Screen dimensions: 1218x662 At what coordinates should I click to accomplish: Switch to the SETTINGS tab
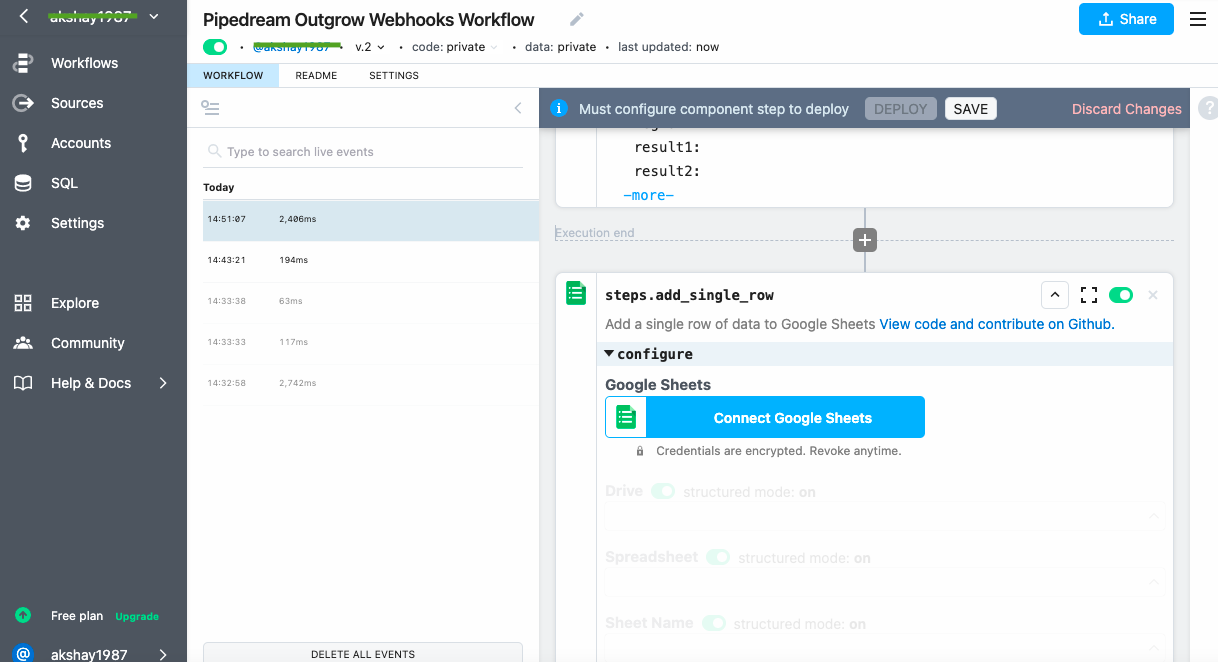tap(394, 76)
